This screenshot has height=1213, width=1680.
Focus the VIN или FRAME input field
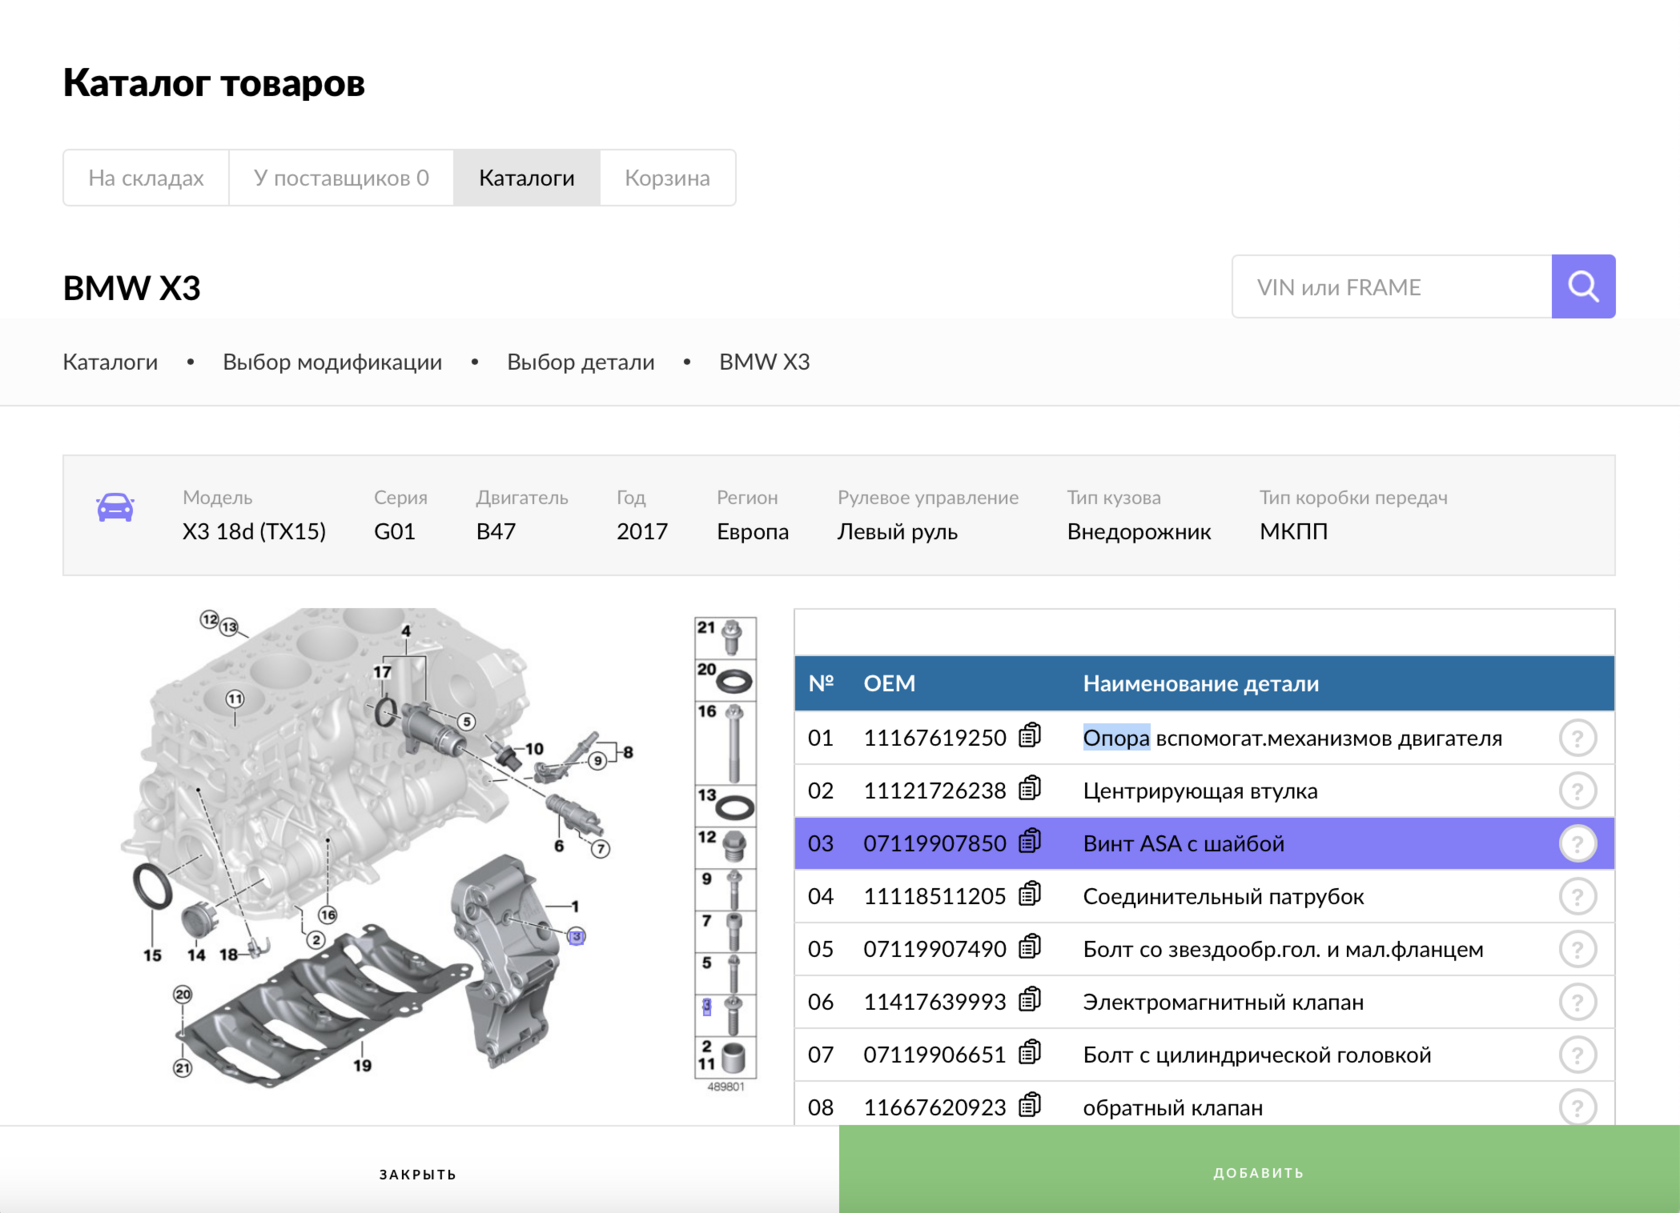[1391, 287]
